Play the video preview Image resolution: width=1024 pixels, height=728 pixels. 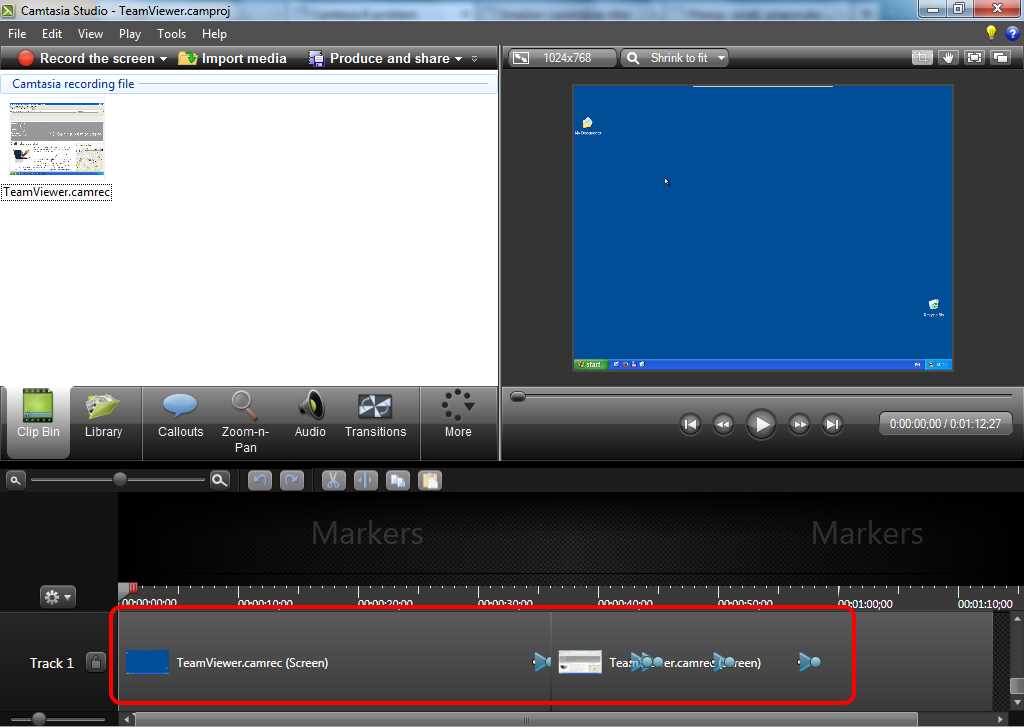point(761,424)
